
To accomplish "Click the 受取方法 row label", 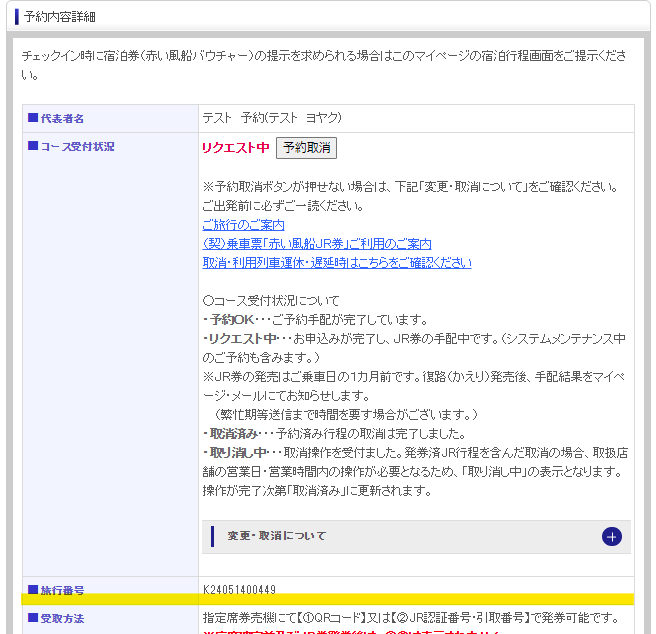I will (62, 618).
